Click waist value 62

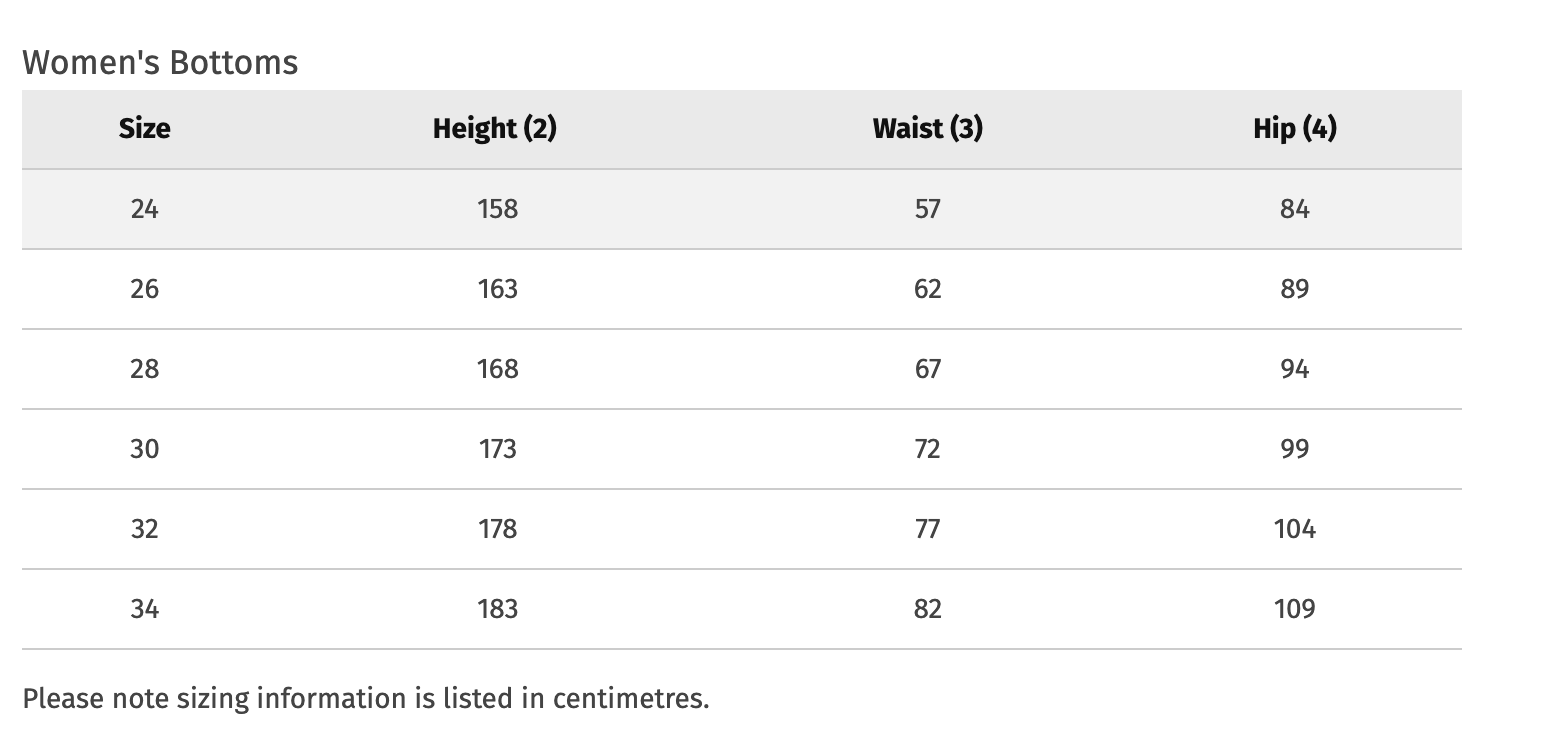pyautogui.click(x=927, y=289)
